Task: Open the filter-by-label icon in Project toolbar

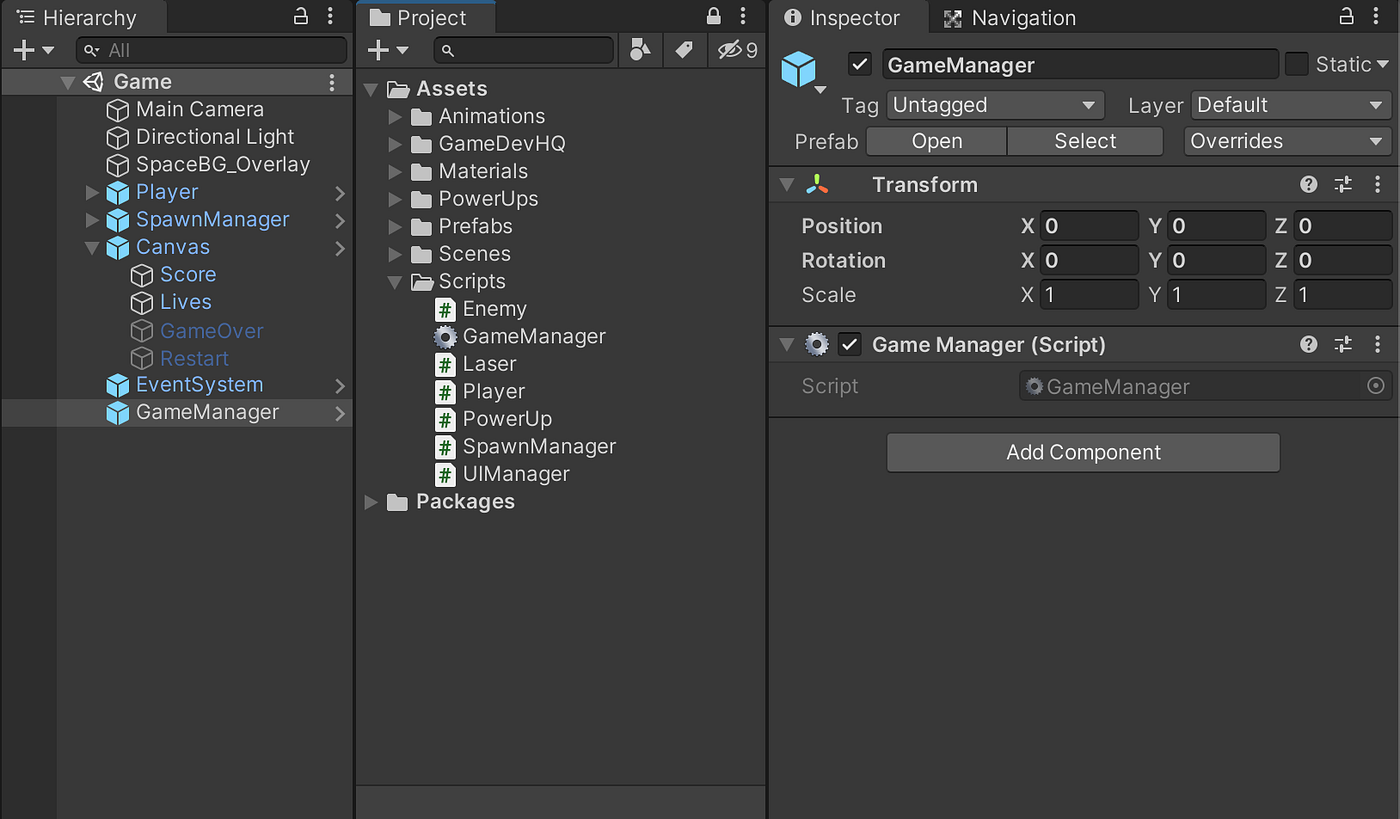Action: (685, 49)
